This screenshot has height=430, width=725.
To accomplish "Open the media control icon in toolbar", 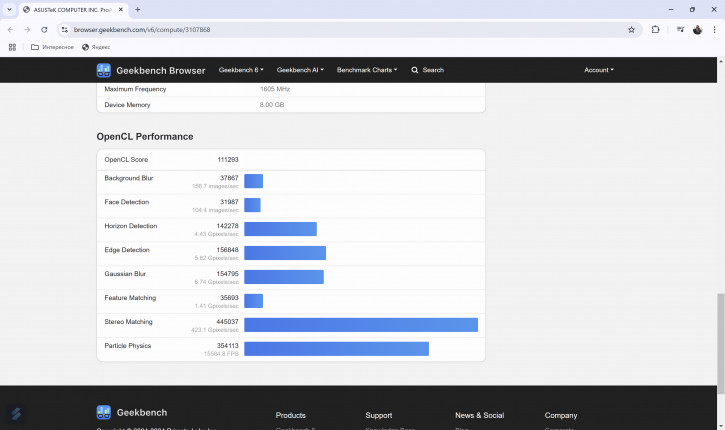I will click(x=680, y=30).
